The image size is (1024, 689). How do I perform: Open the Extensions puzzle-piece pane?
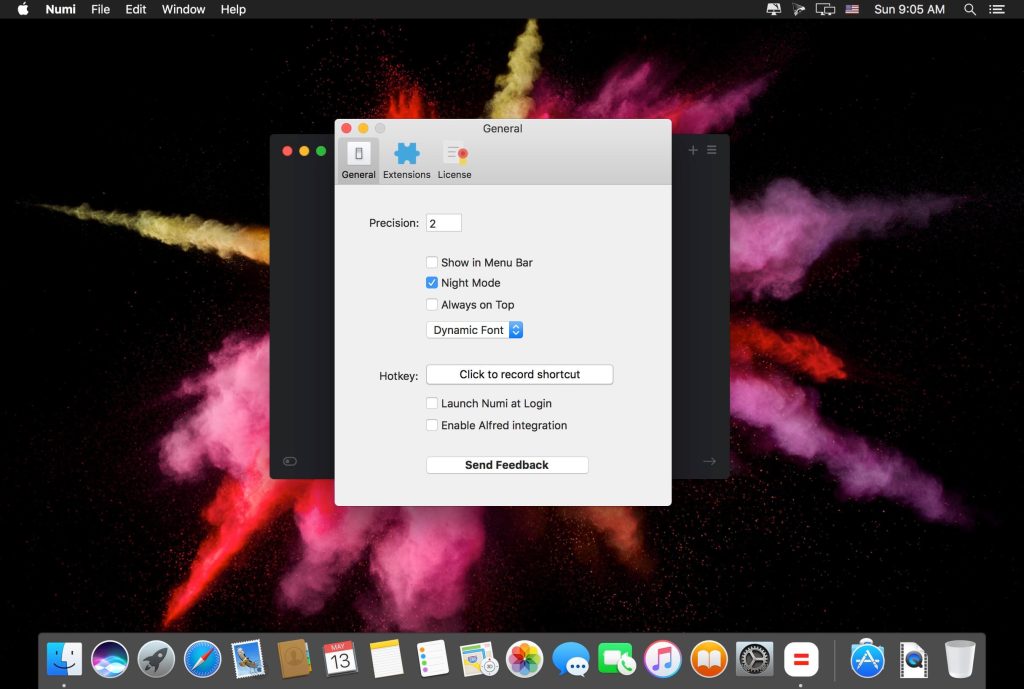pyautogui.click(x=406, y=160)
